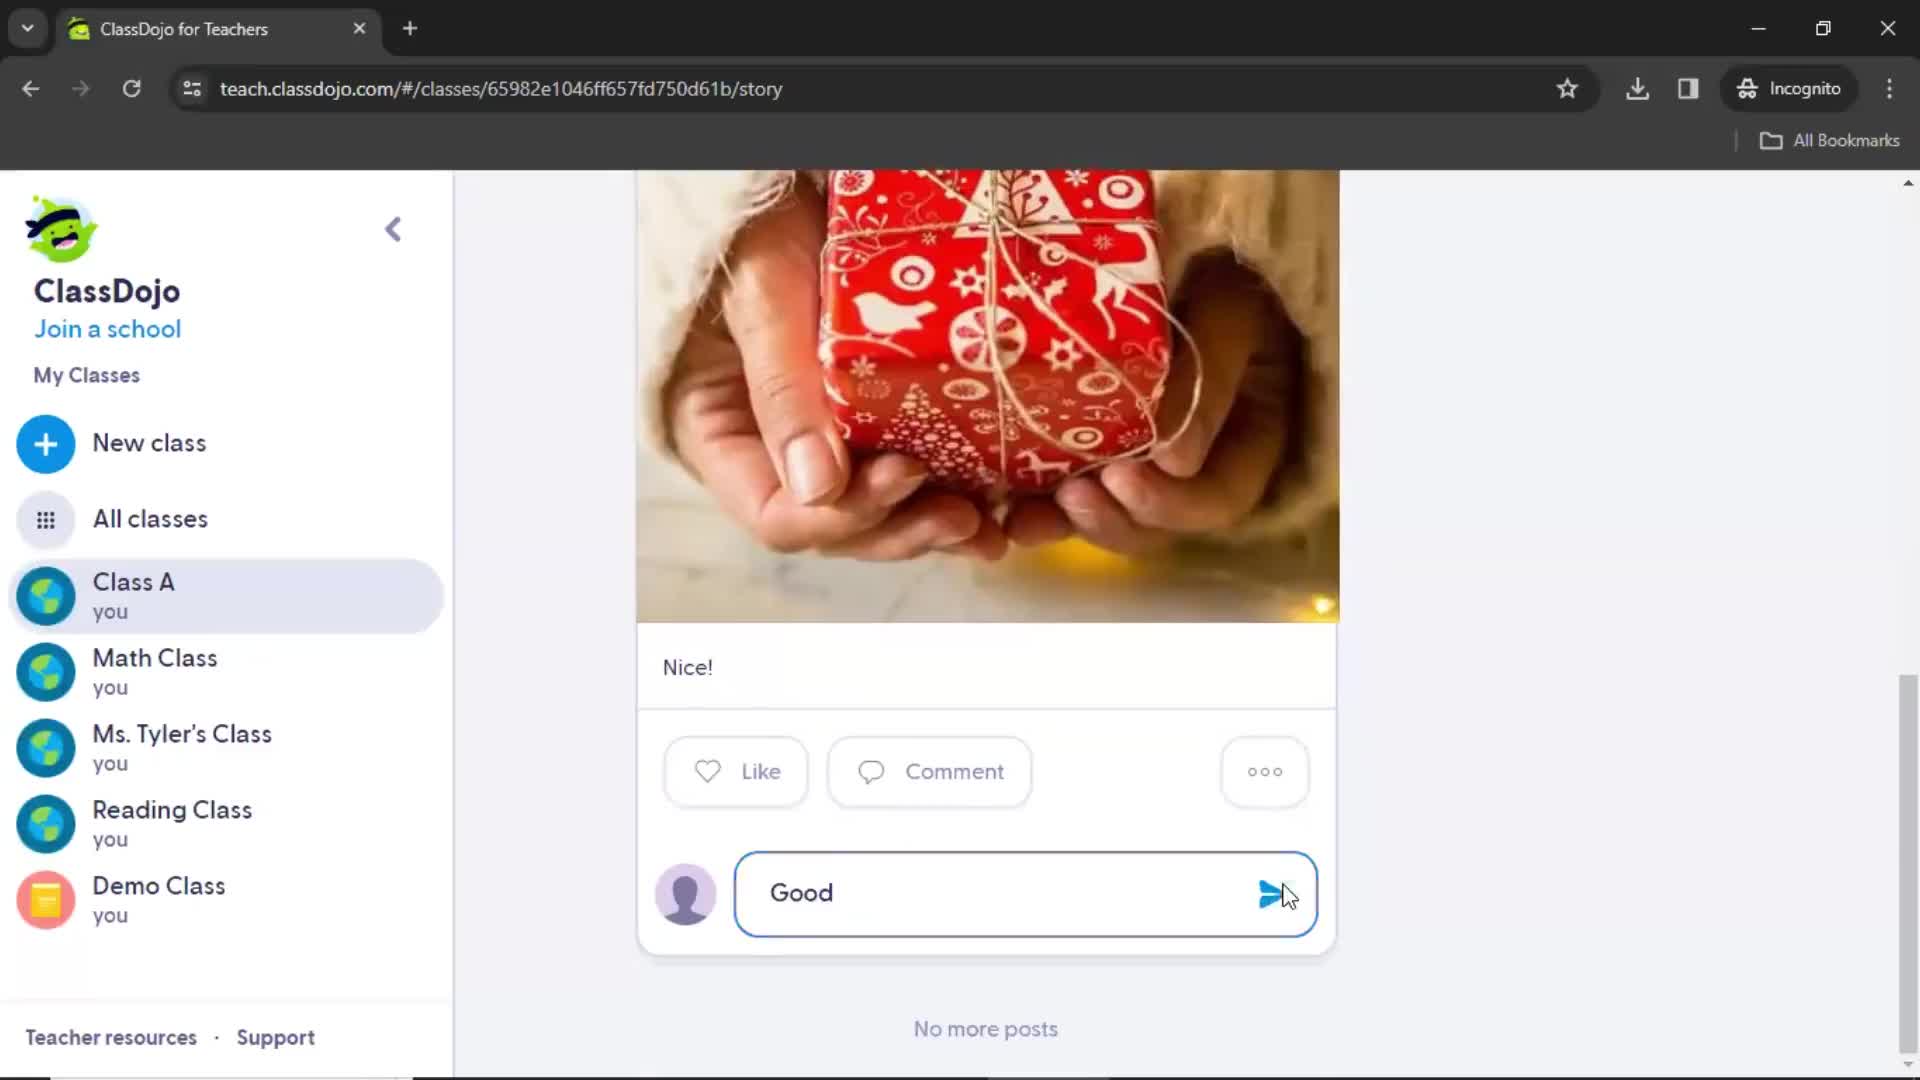Click the send arrow icon in comment box
Image resolution: width=1920 pixels, height=1080 pixels.
coord(1270,894)
